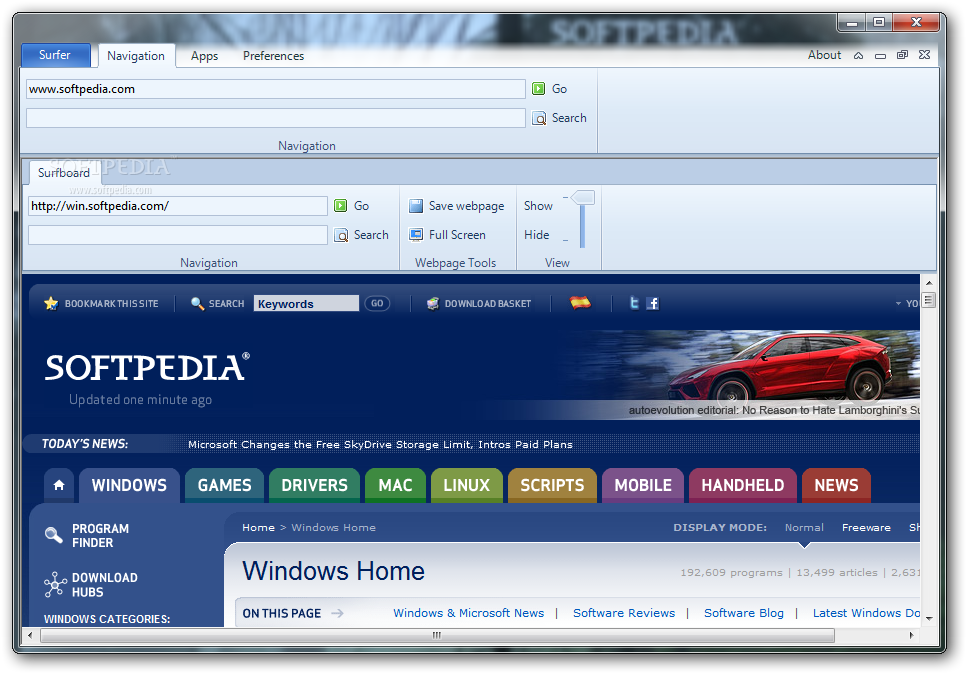Choose Normal display mode
The image size is (967, 674).
pyautogui.click(x=804, y=527)
